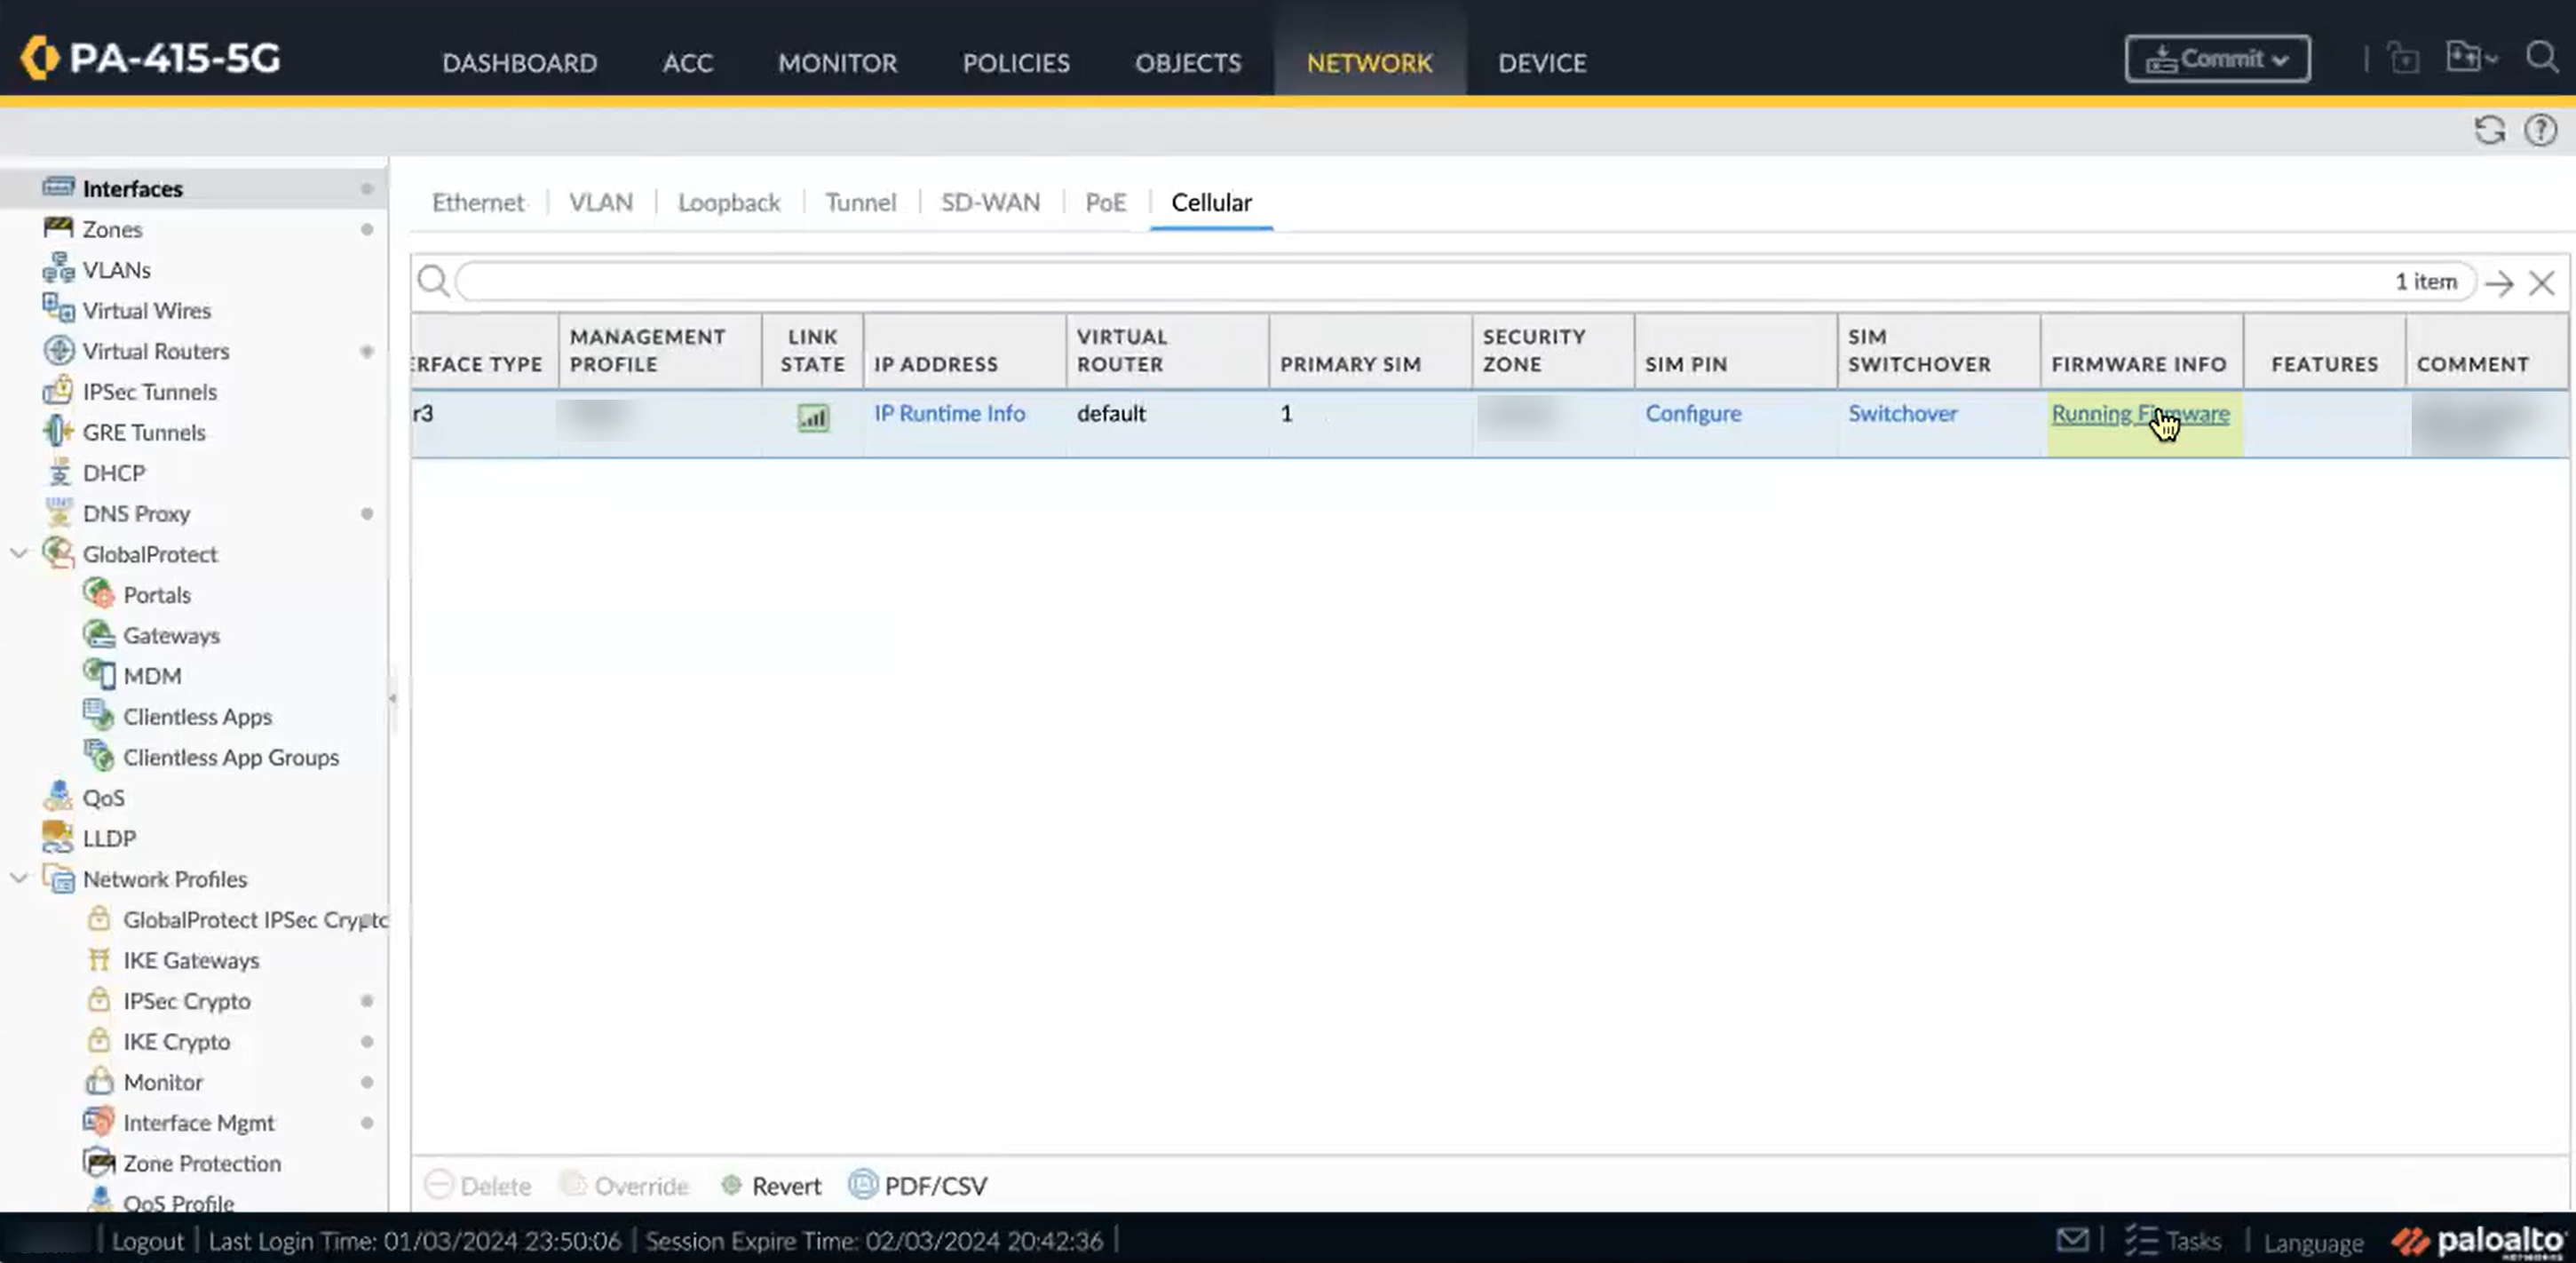Apply filter with the arrow icon
Screen dimensions: 2576x1263
[x=2499, y=283]
